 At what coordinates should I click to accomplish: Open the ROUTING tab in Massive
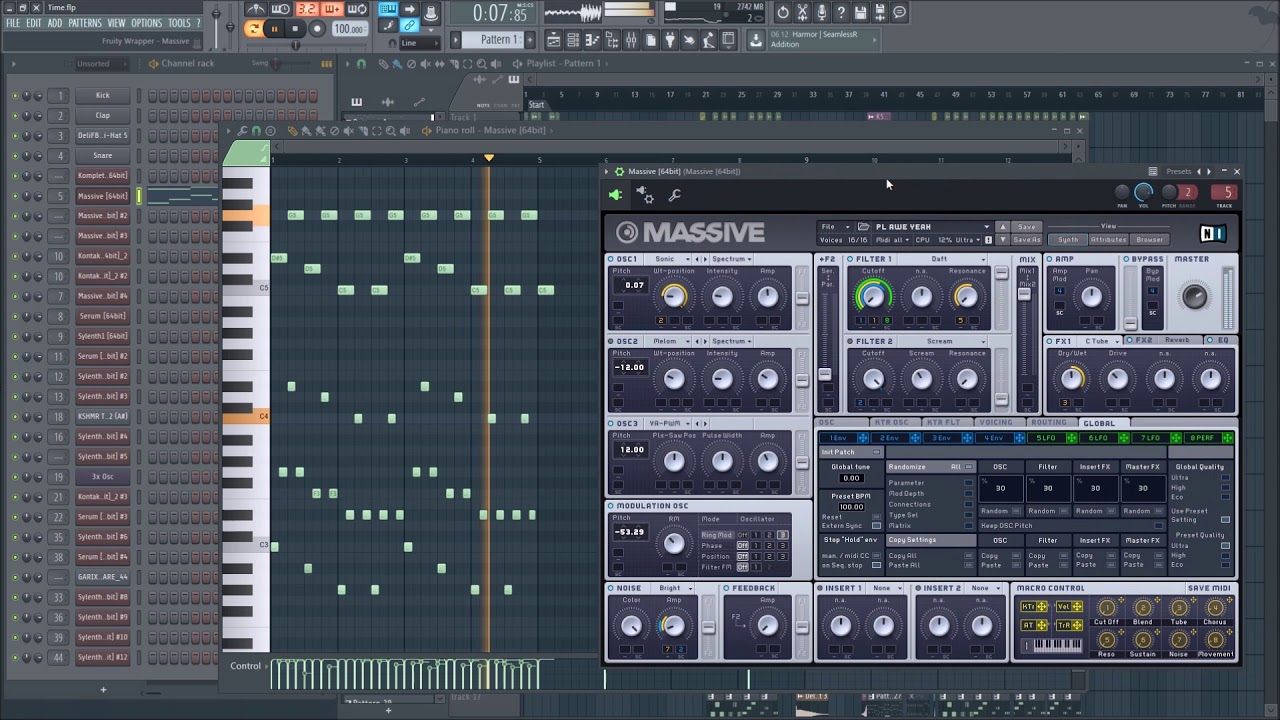pos(1048,423)
